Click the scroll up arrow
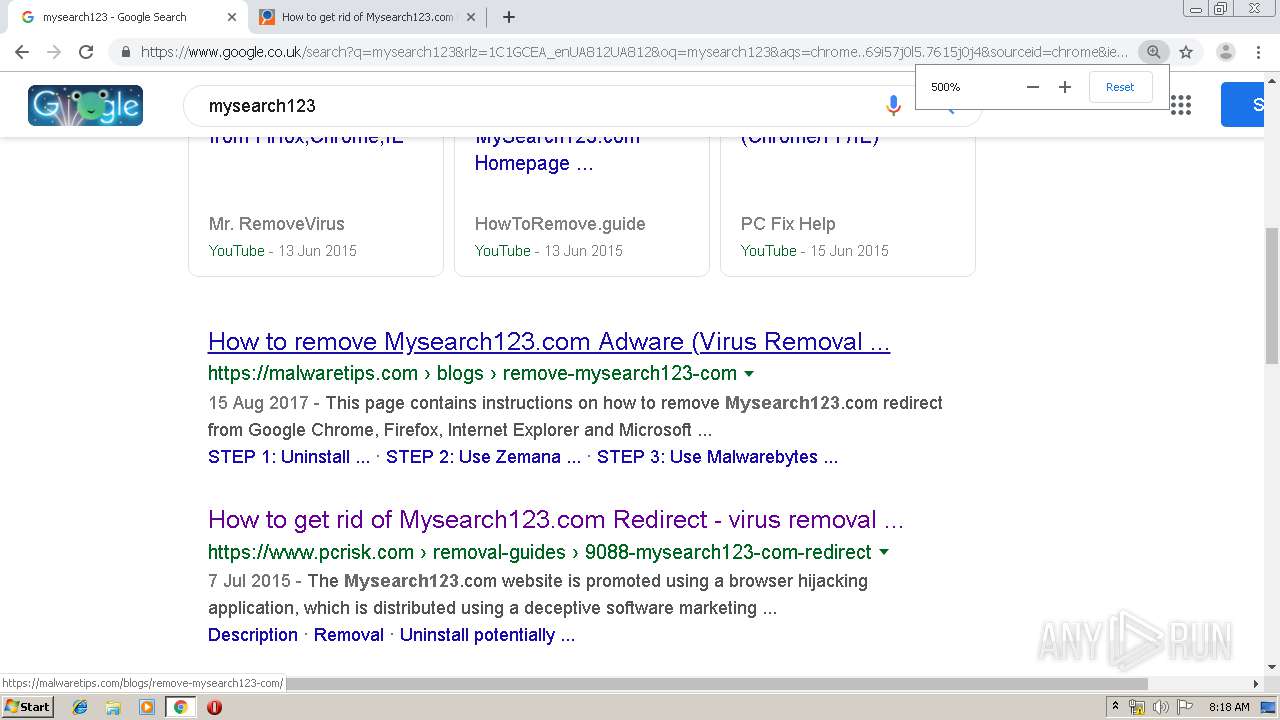The height and width of the screenshot is (720, 1280). tap(1272, 79)
